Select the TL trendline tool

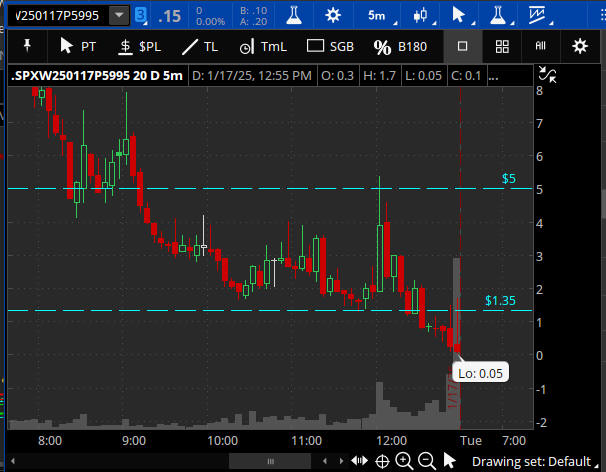199,46
